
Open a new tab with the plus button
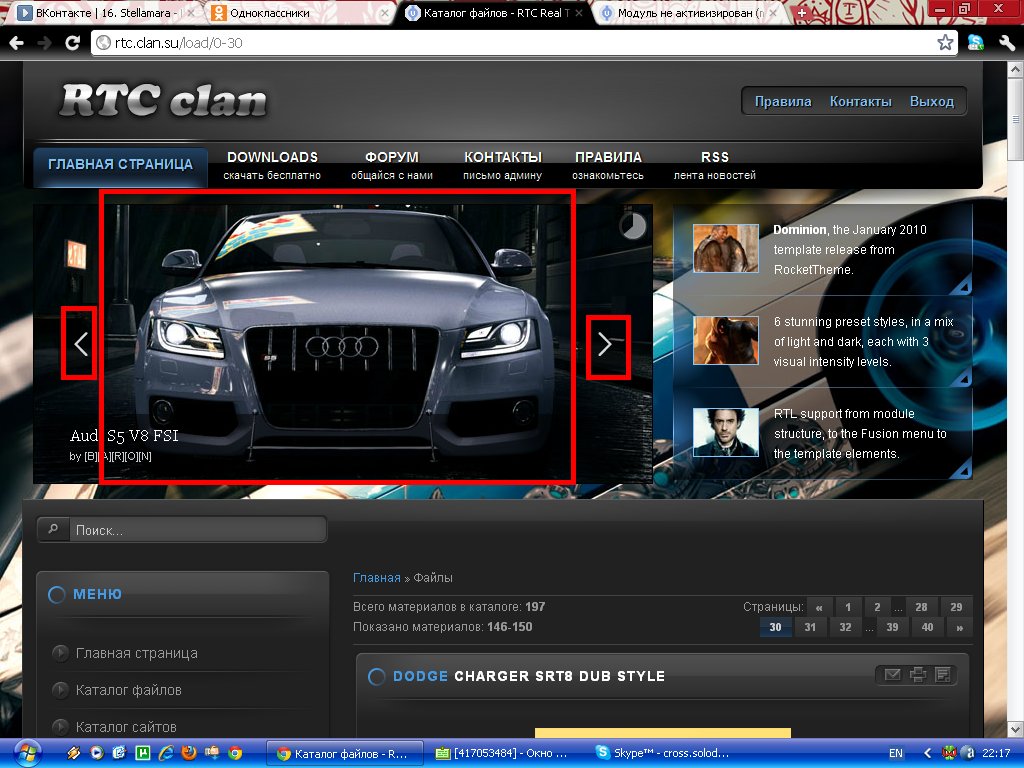coord(802,12)
